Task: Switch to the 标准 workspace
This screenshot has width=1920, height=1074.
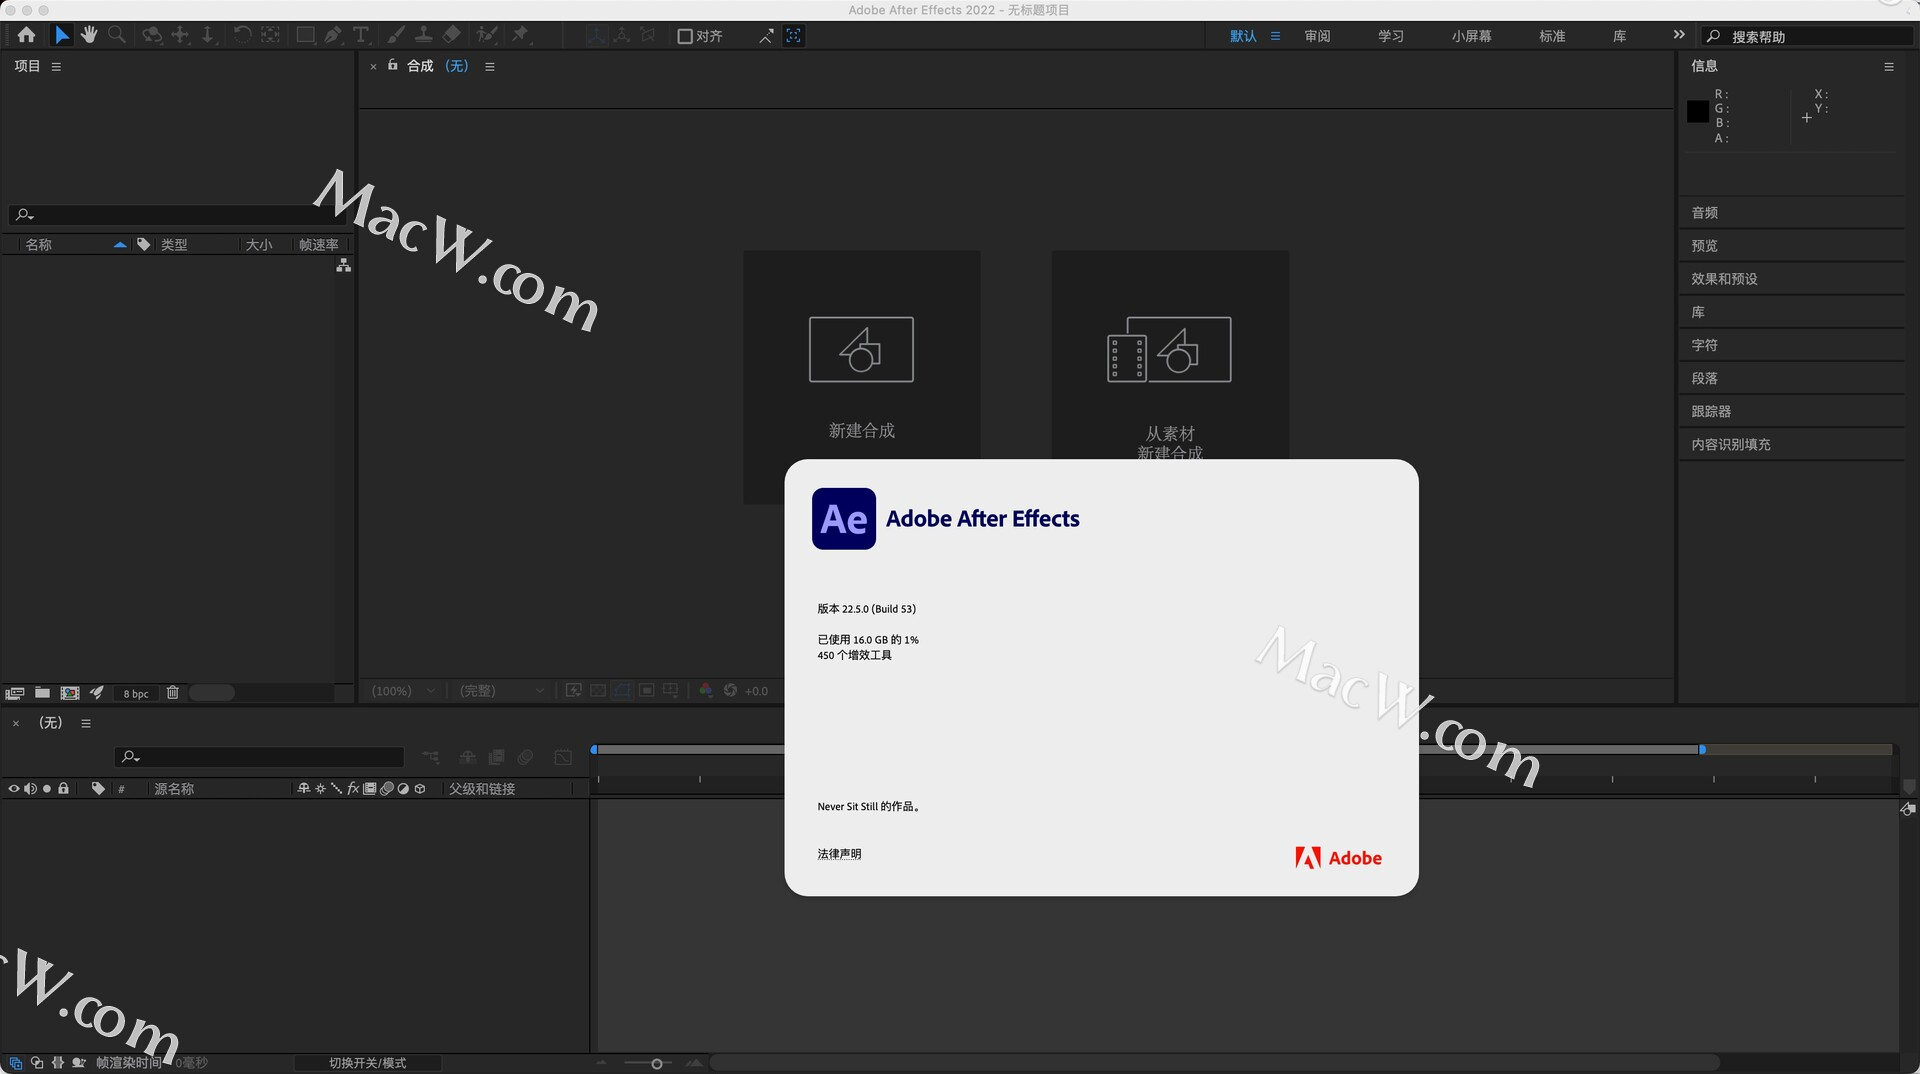Action: (x=1552, y=36)
